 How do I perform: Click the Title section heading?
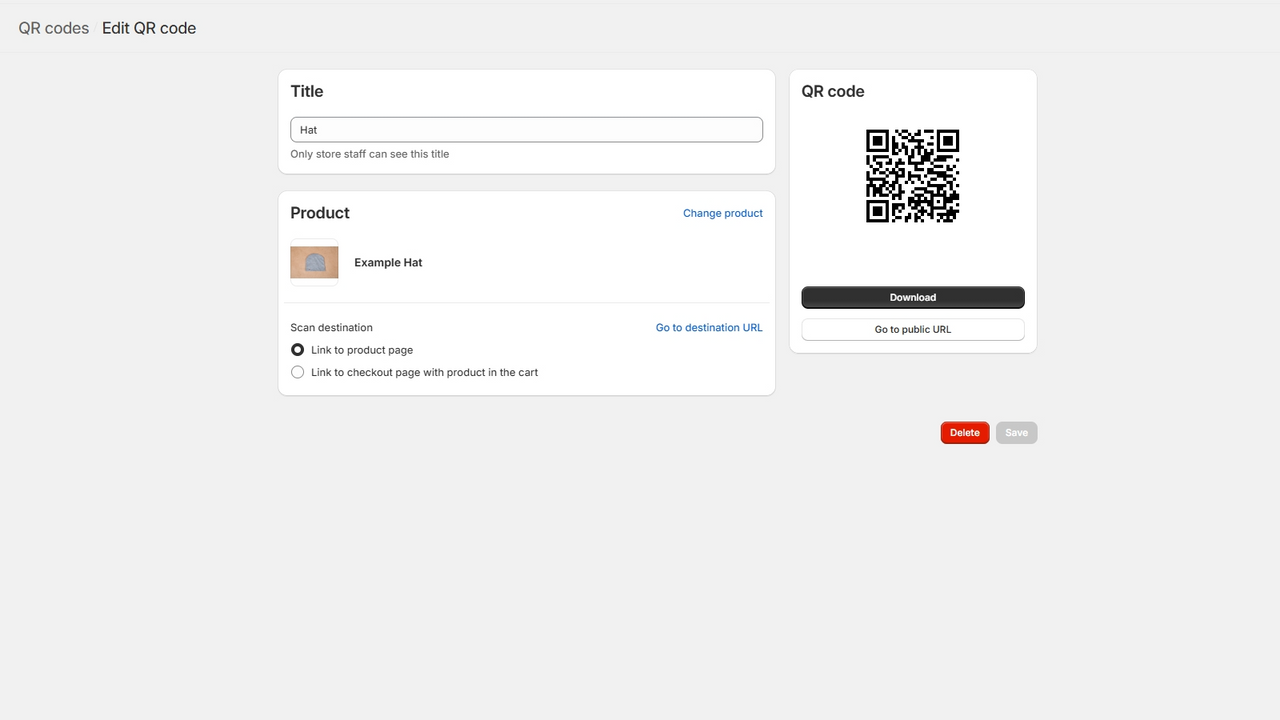pos(307,91)
